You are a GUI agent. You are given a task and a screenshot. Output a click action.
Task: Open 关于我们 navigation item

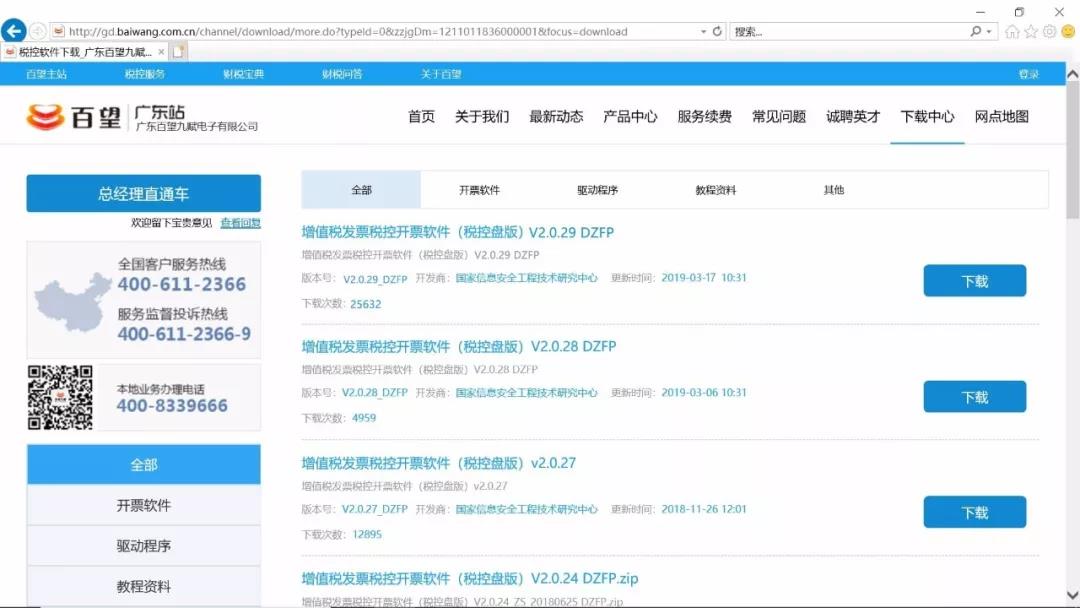point(482,117)
